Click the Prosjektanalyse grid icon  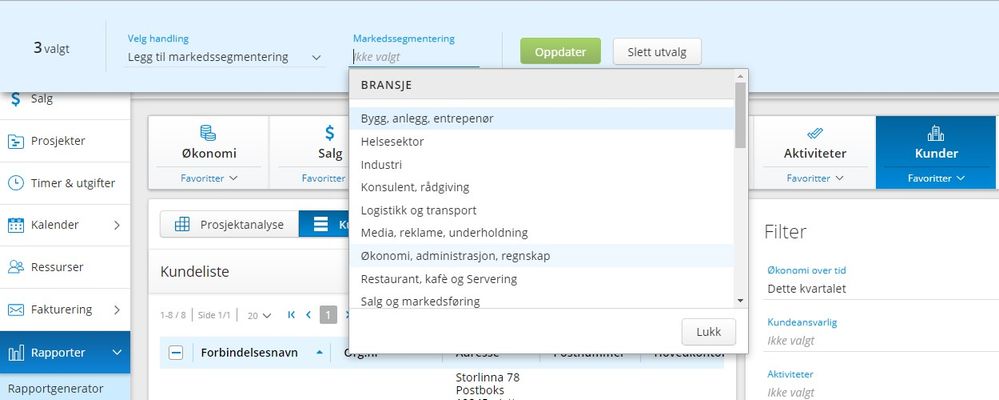tap(182, 224)
